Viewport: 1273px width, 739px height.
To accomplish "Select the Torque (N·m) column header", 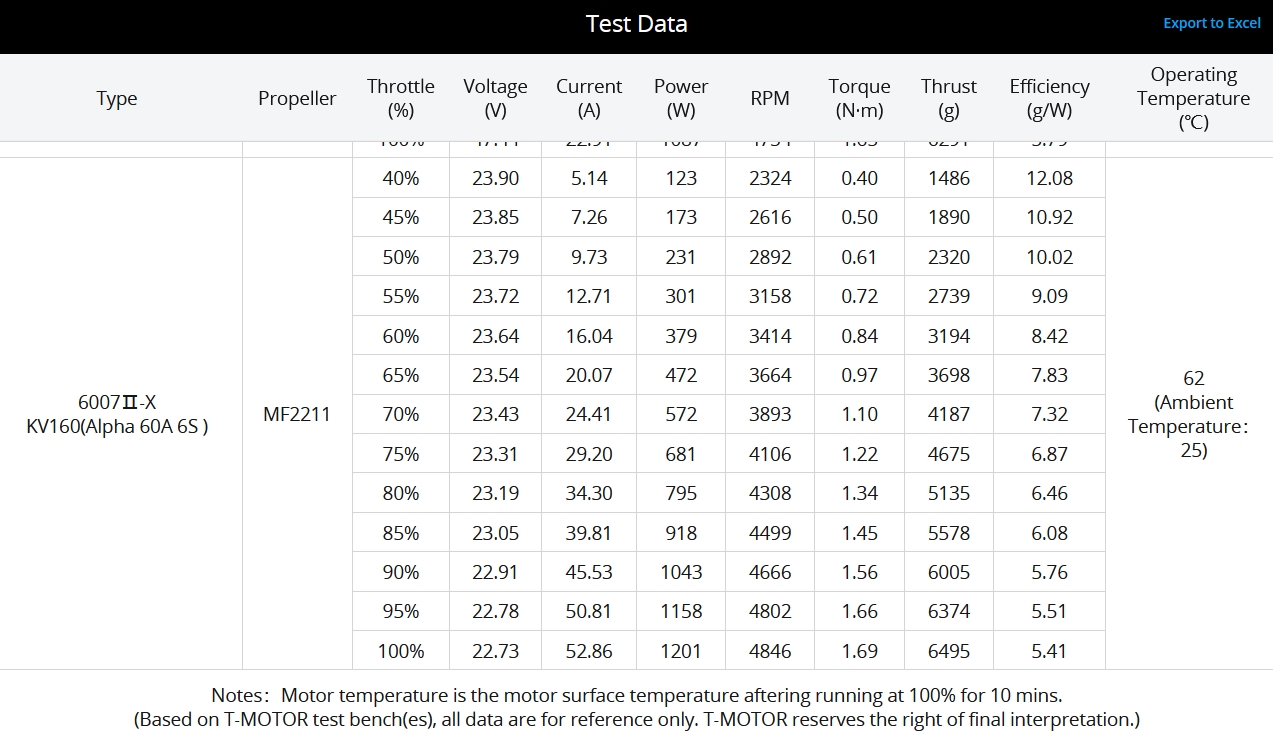I will click(859, 98).
